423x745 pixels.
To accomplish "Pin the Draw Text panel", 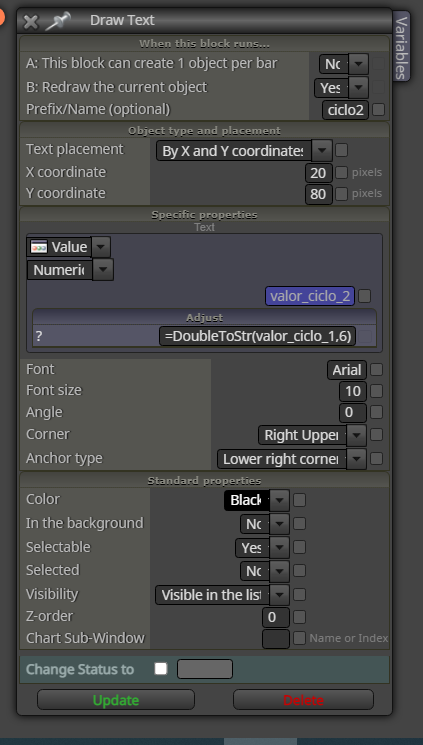I will tap(58, 21).
